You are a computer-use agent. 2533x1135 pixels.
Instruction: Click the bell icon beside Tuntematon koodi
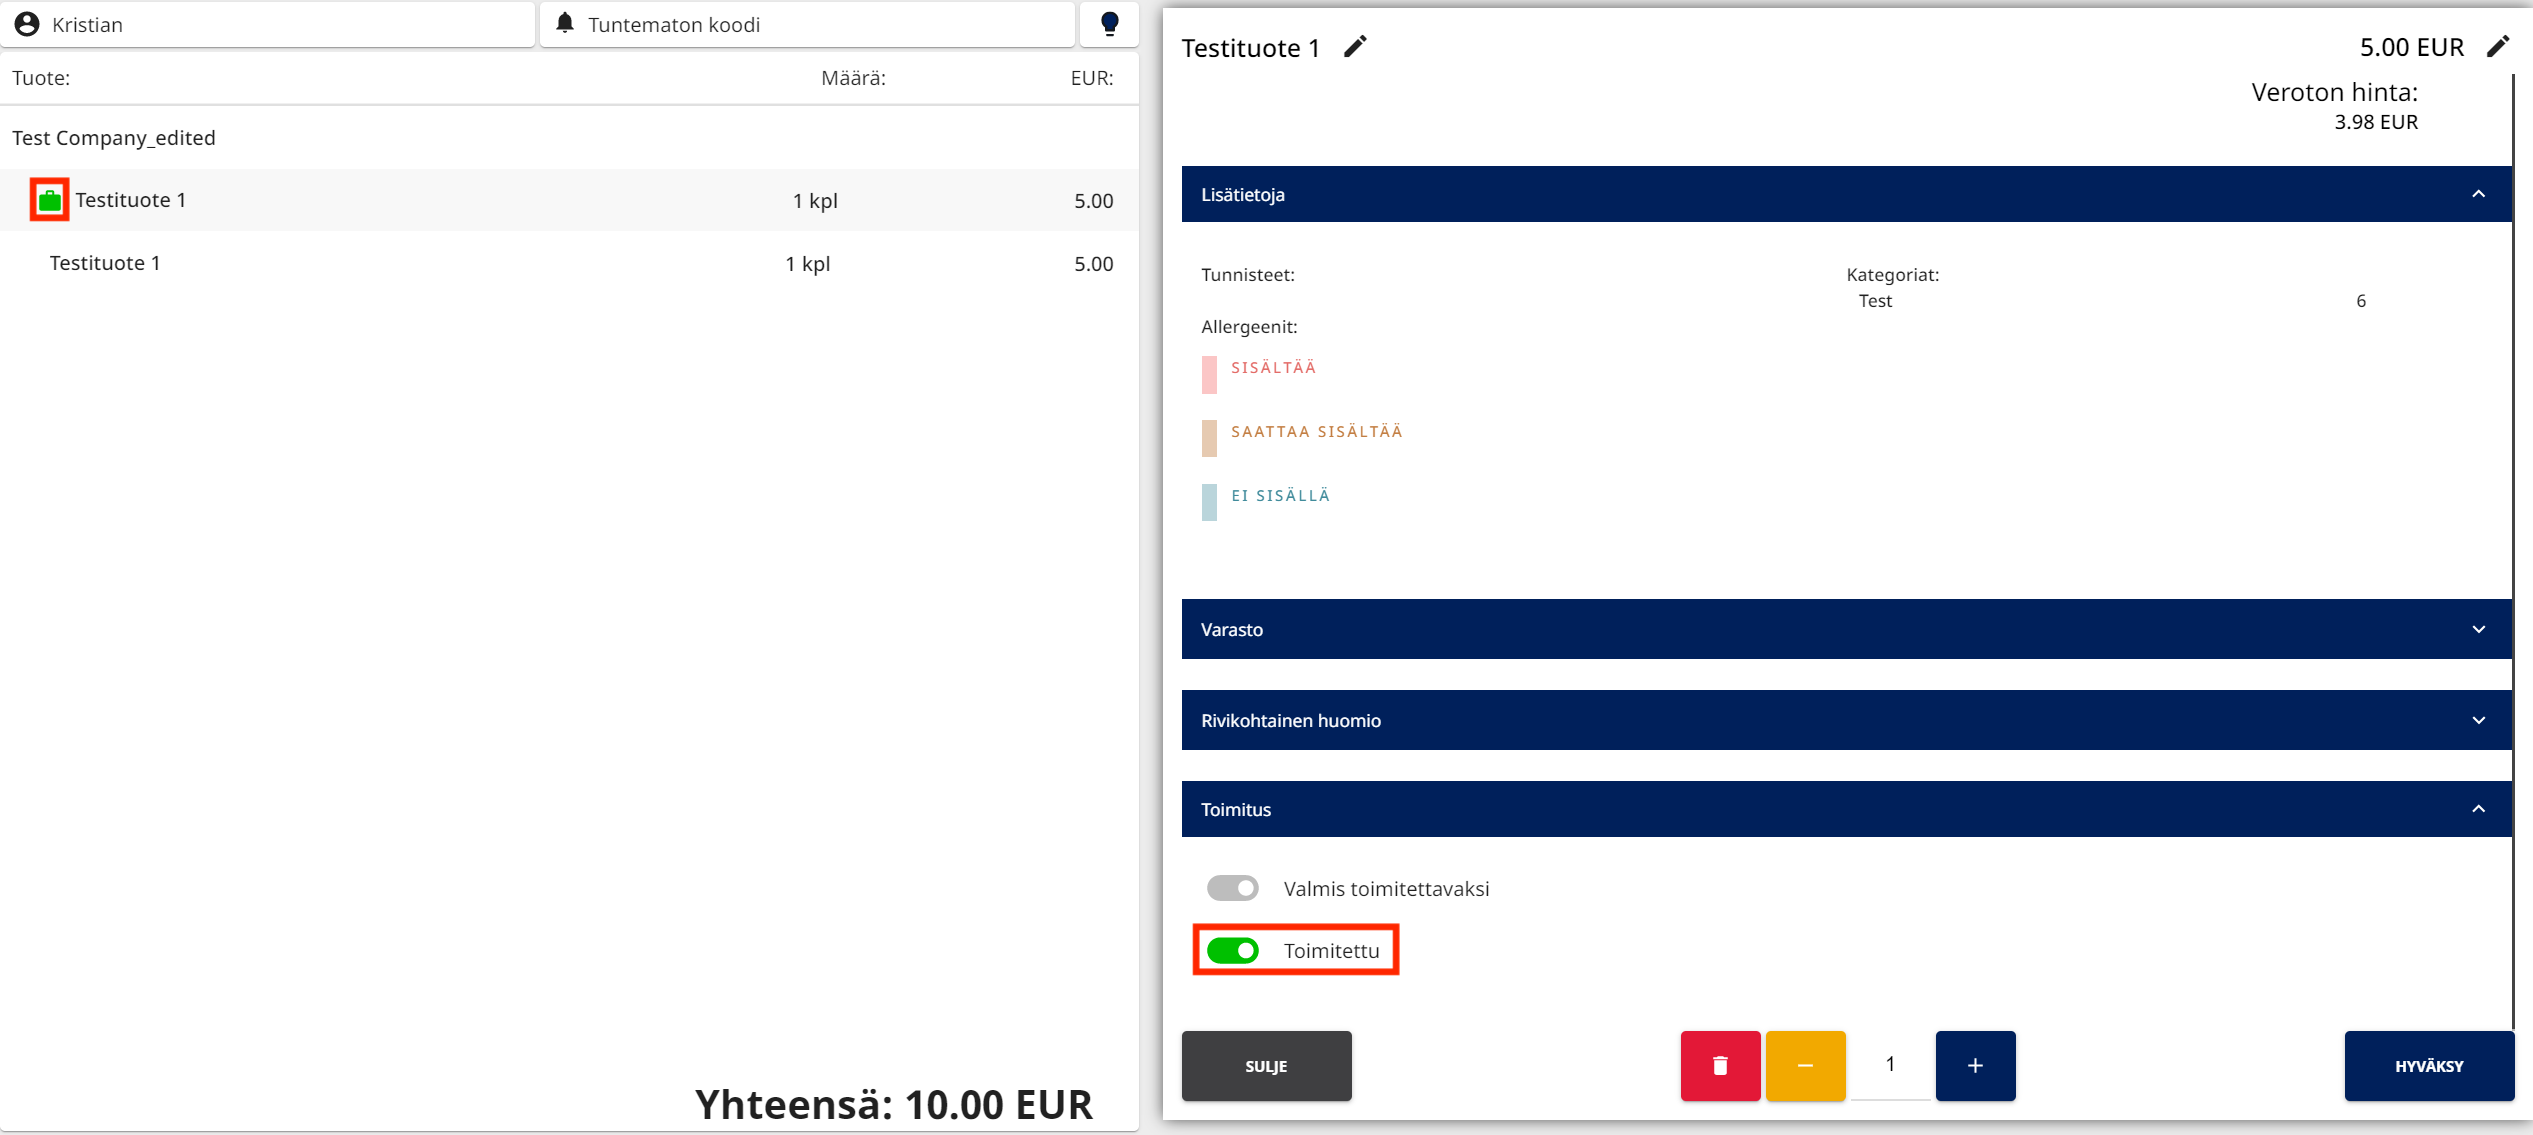(565, 23)
